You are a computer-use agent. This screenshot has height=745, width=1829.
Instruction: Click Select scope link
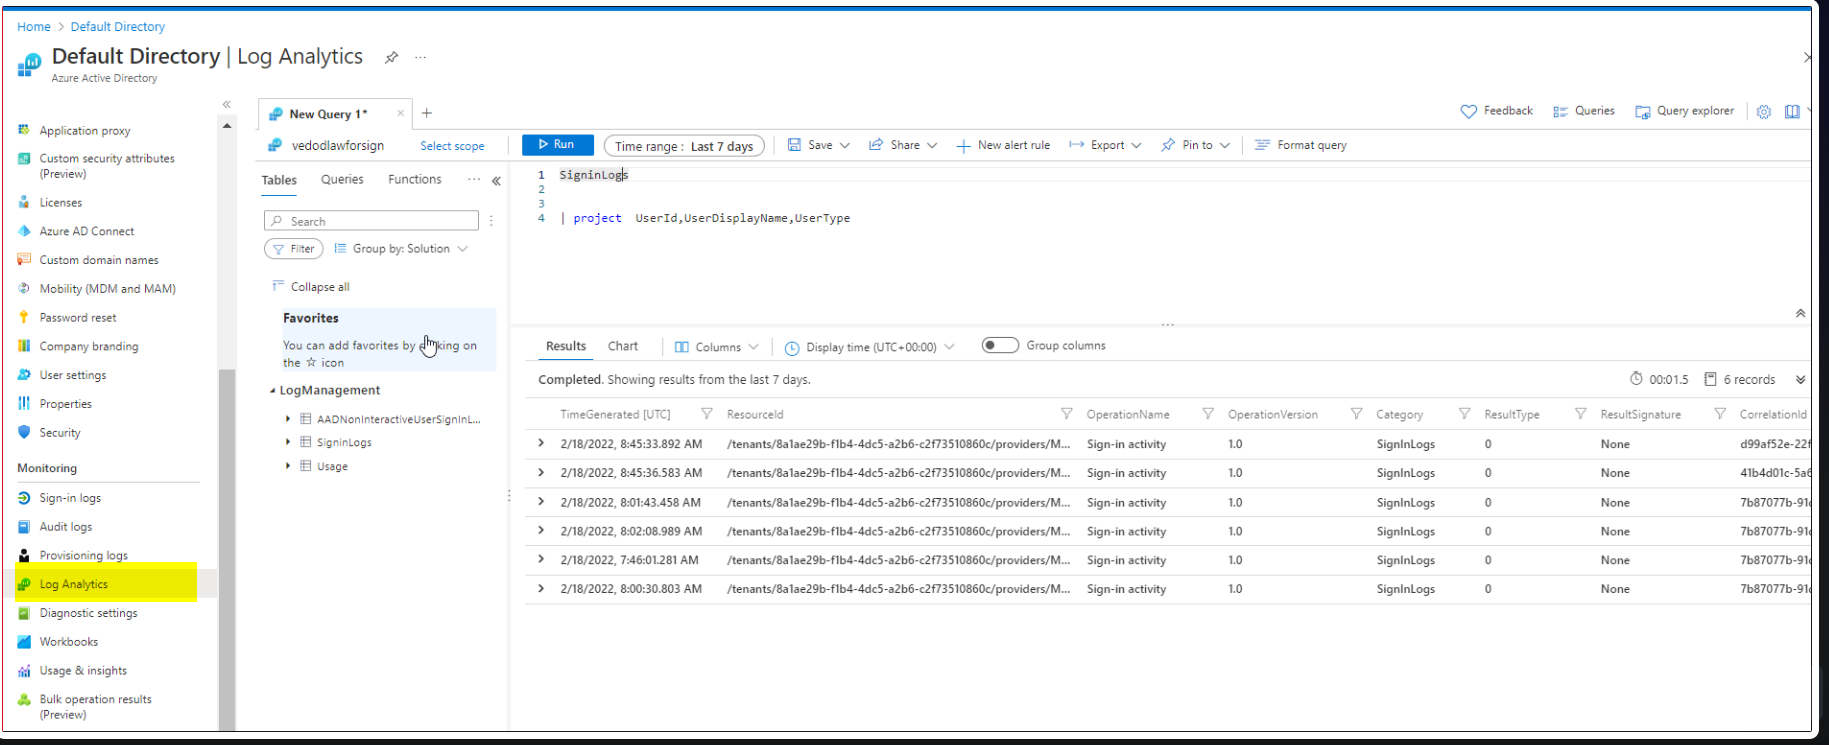(452, 146)
